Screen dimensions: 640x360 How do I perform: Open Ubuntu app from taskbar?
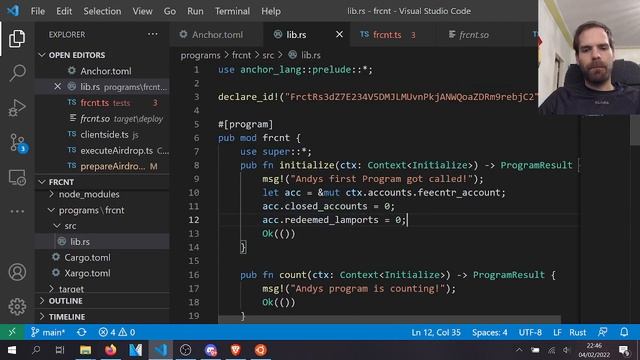261,350
